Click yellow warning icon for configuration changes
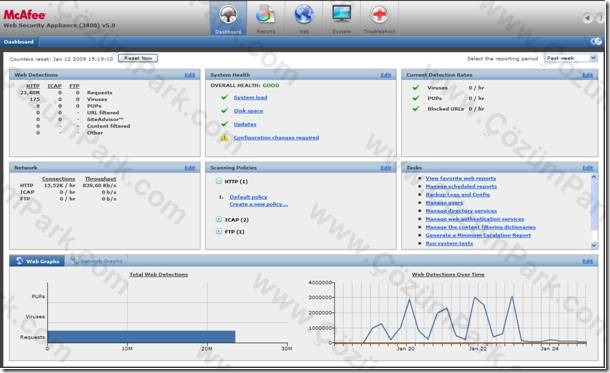The height and width of the screenshot is (373, 610). pyautogui.click(x=224, y=137)
